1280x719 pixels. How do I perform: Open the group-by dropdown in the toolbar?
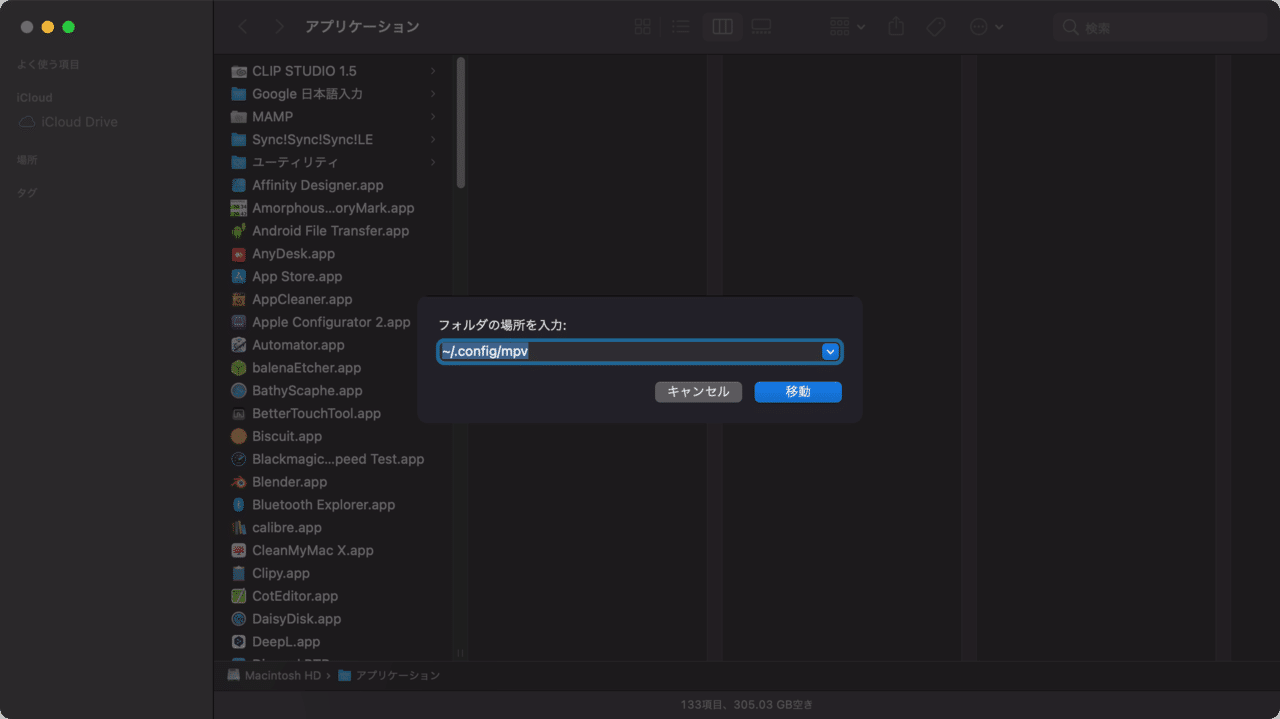pyautogui.click(x=847, y=26)
